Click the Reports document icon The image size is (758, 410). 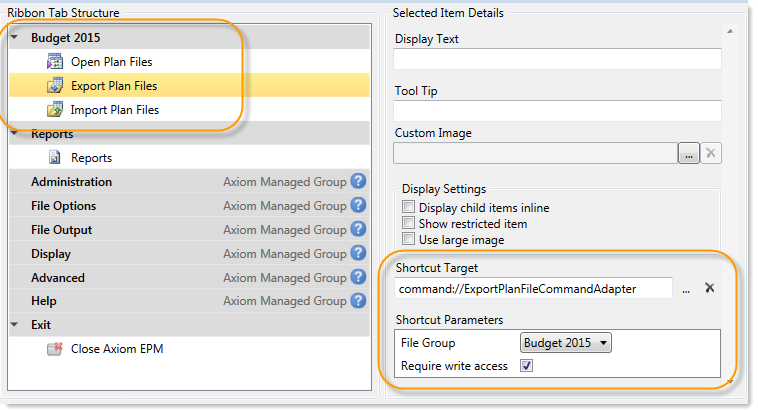point(55,158)
